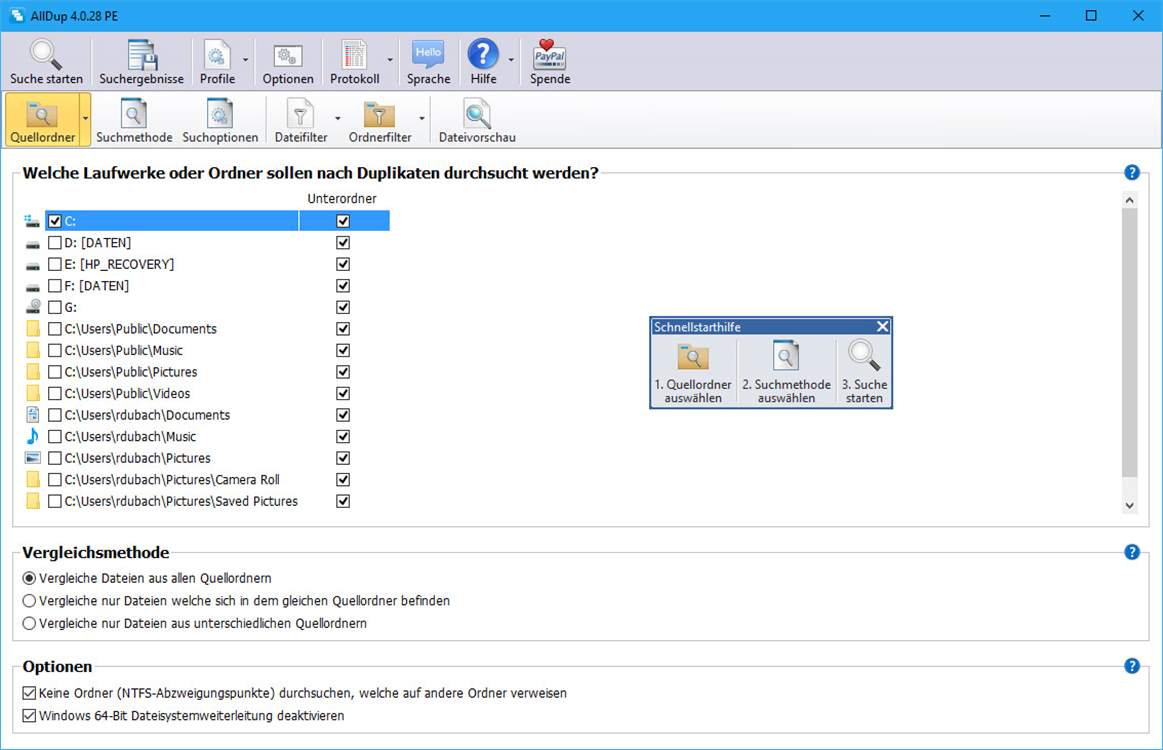Click the rdubach Documents icon
The width and height of the screenshot is (1163, 750).
tap(33, 415)
